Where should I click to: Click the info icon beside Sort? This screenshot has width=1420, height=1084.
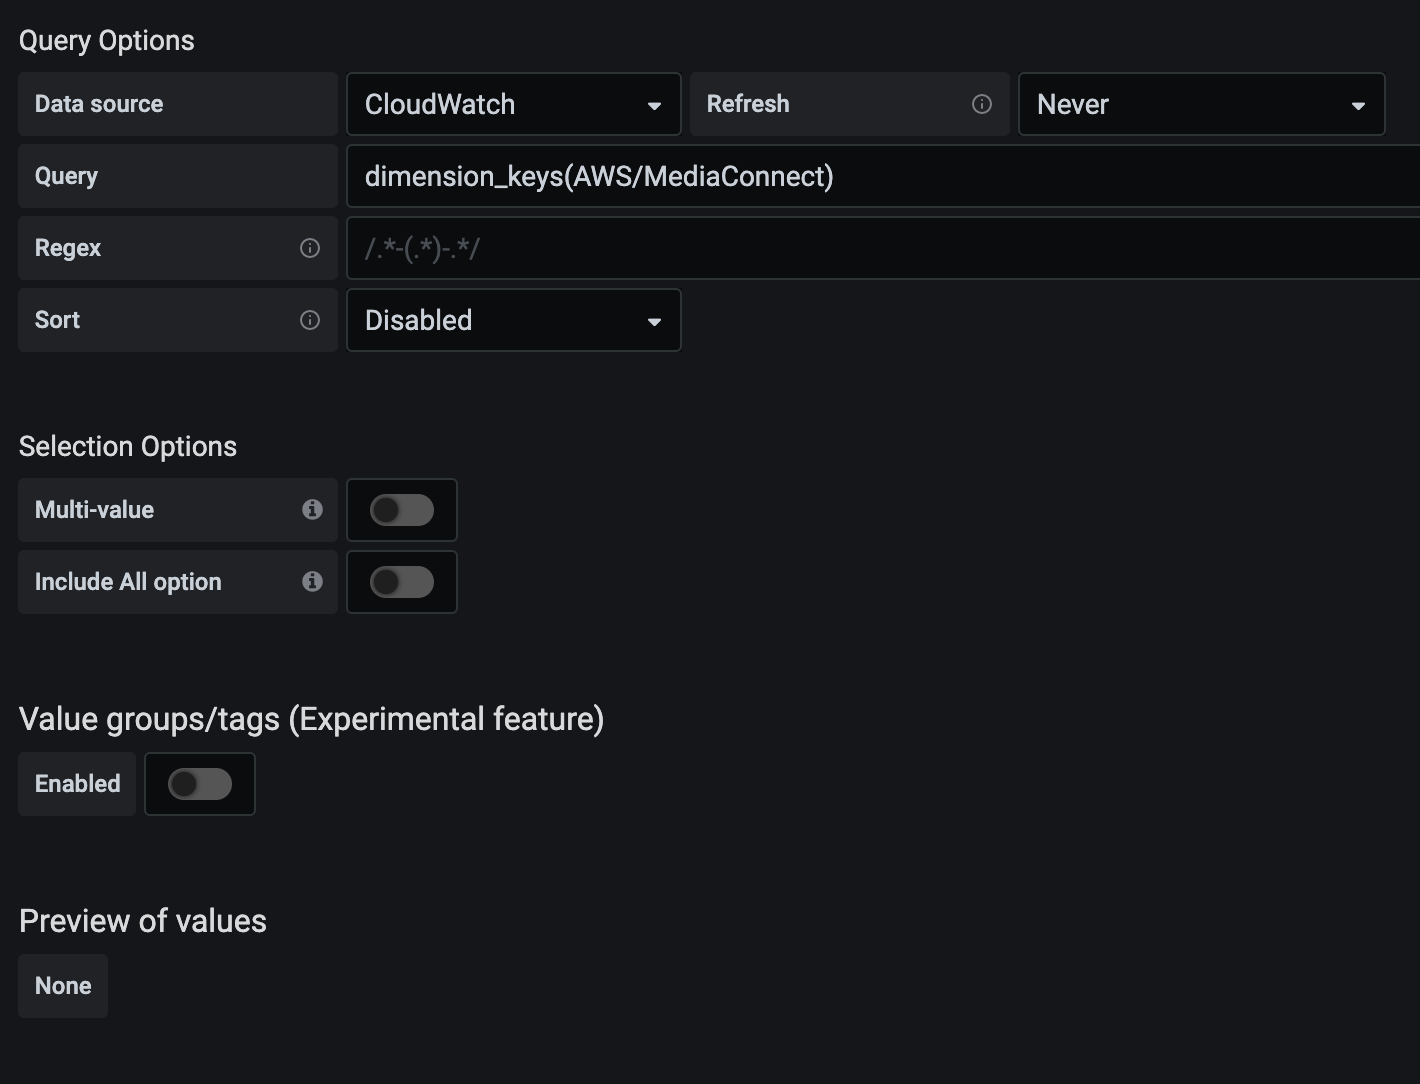pos(310,320)
